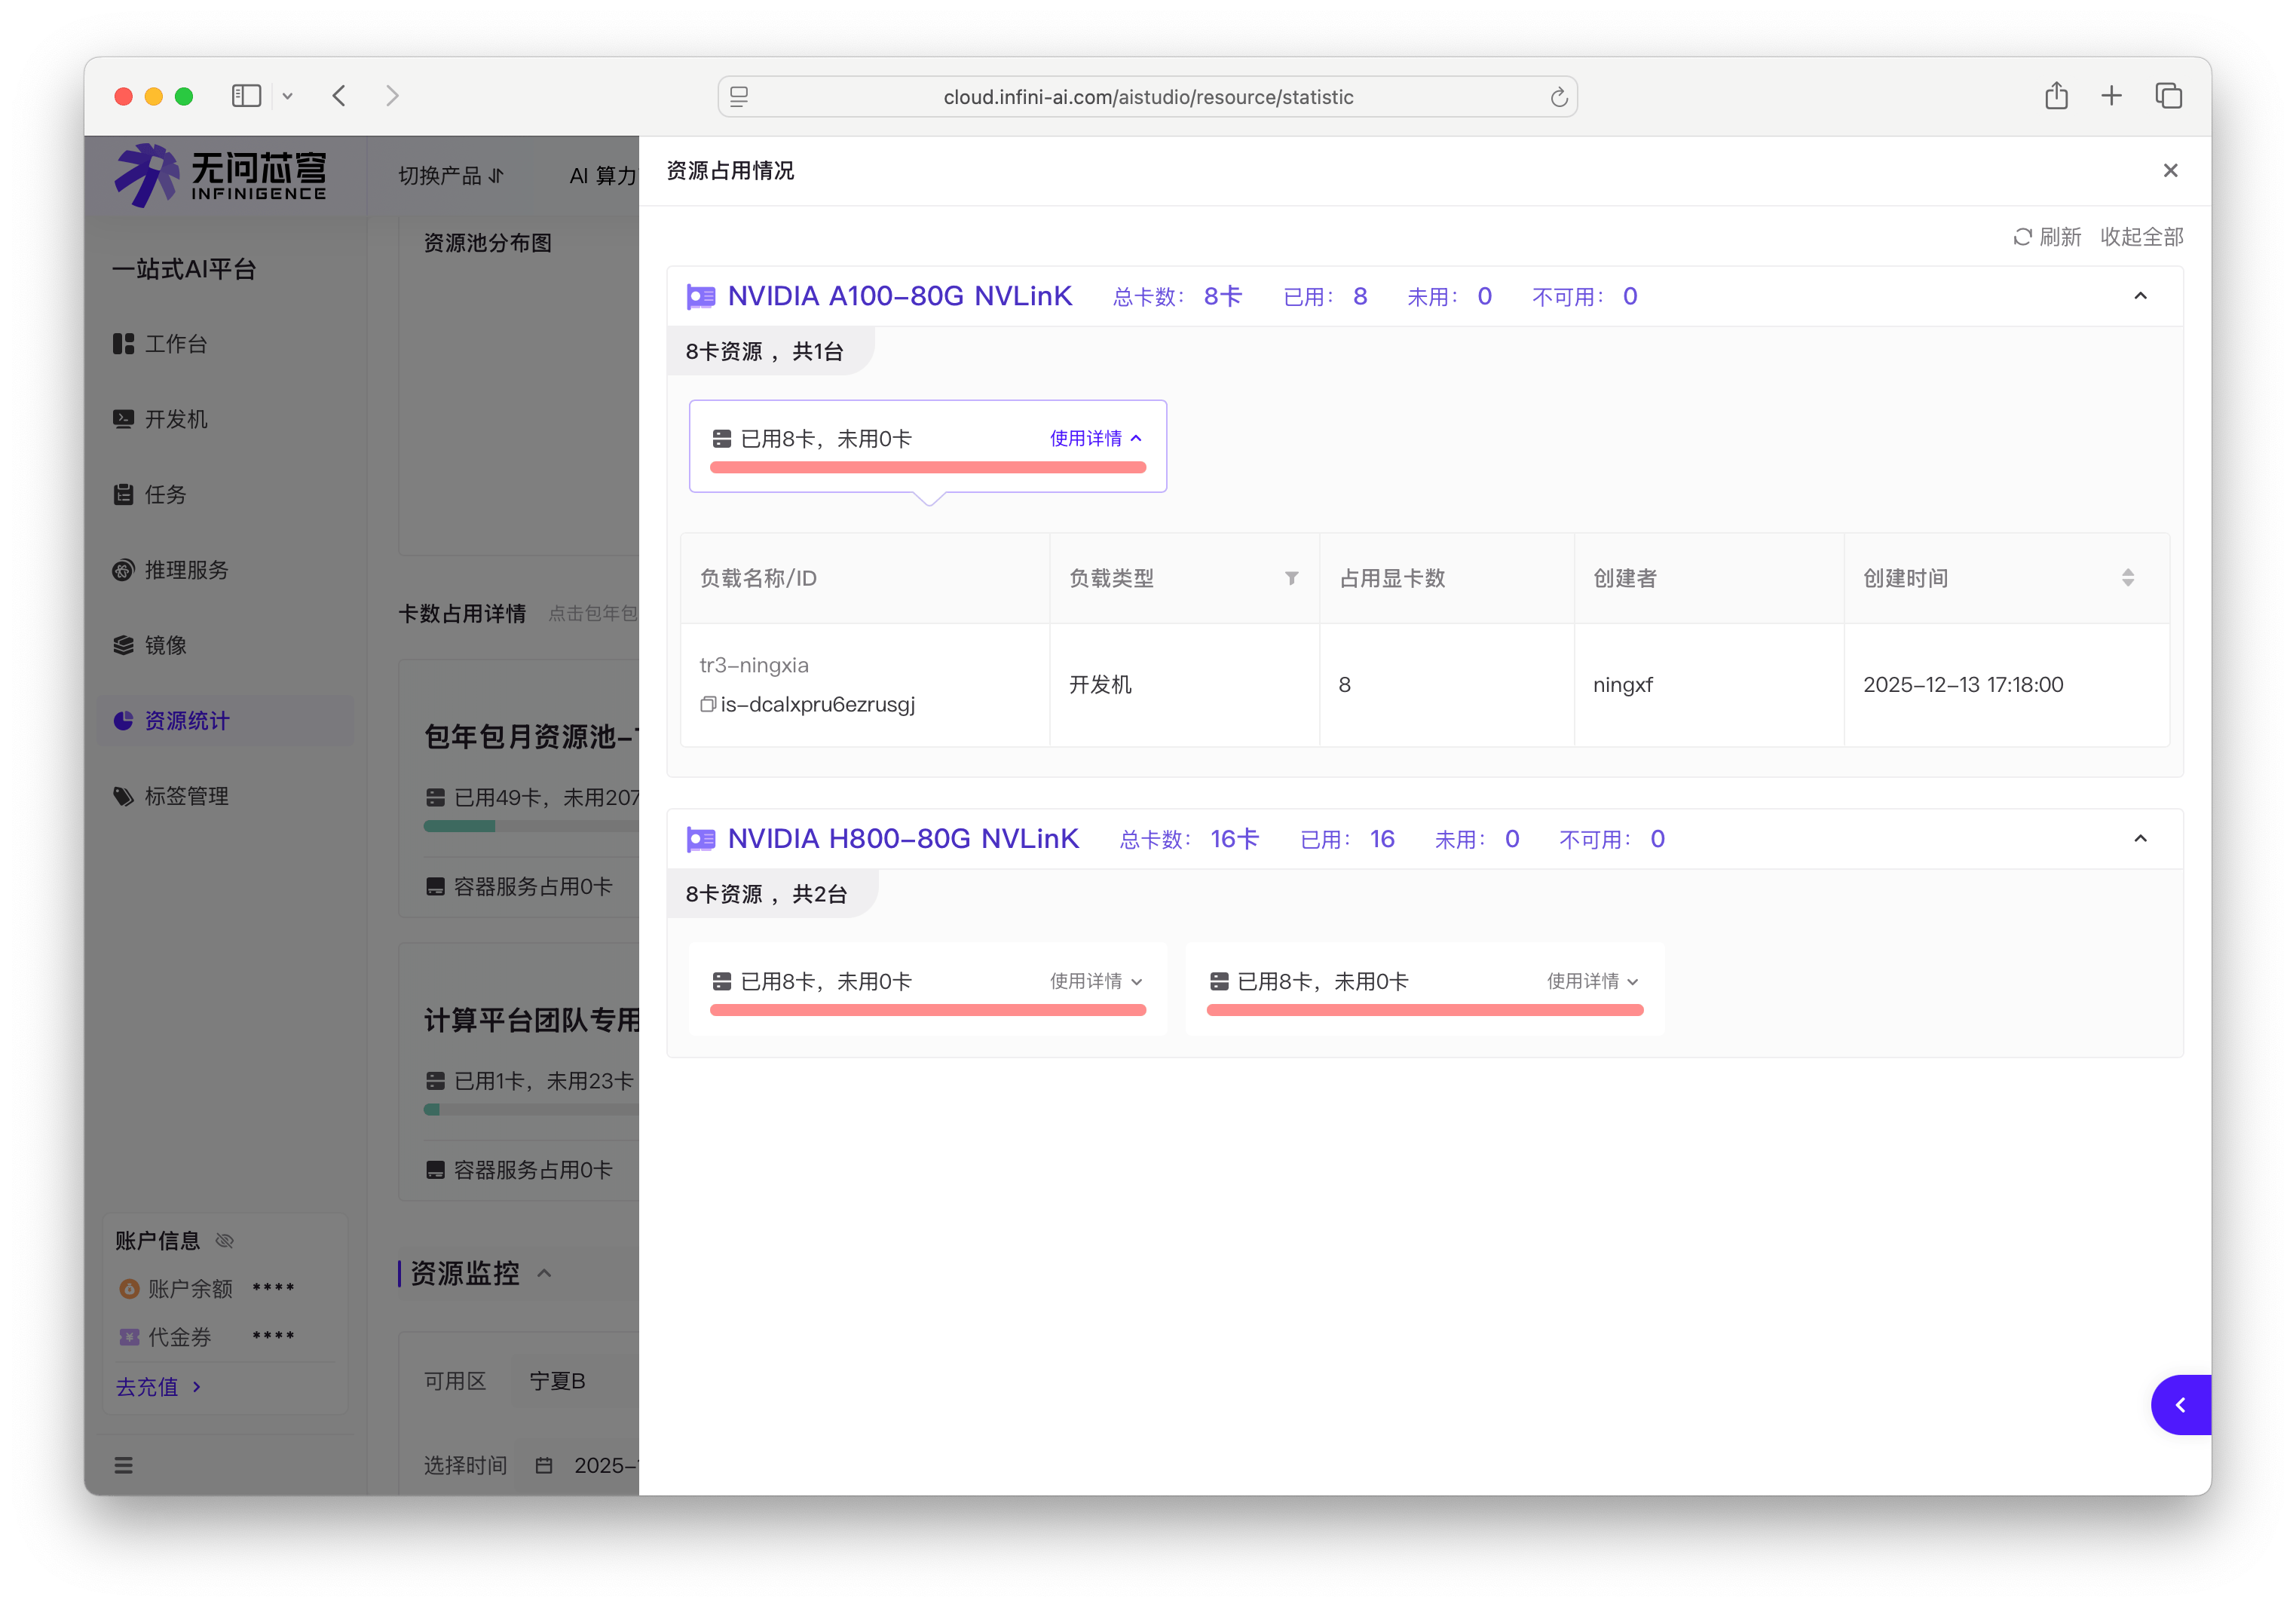
Task: Toggle account info visibility eye icon
Action: [225, 1241]
